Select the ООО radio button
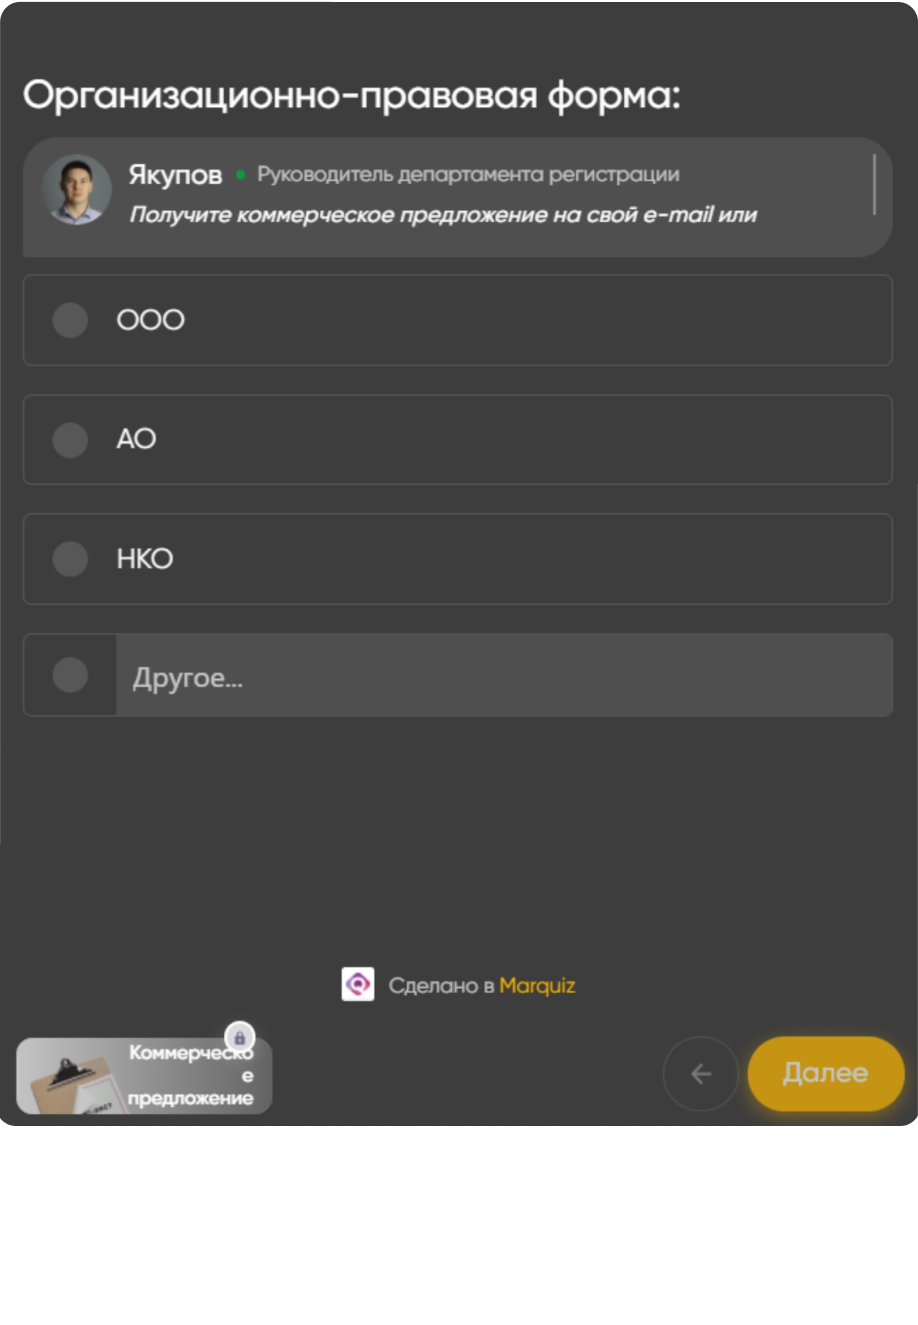Viewport: 918px width, 1325px height. pos(70,320)
